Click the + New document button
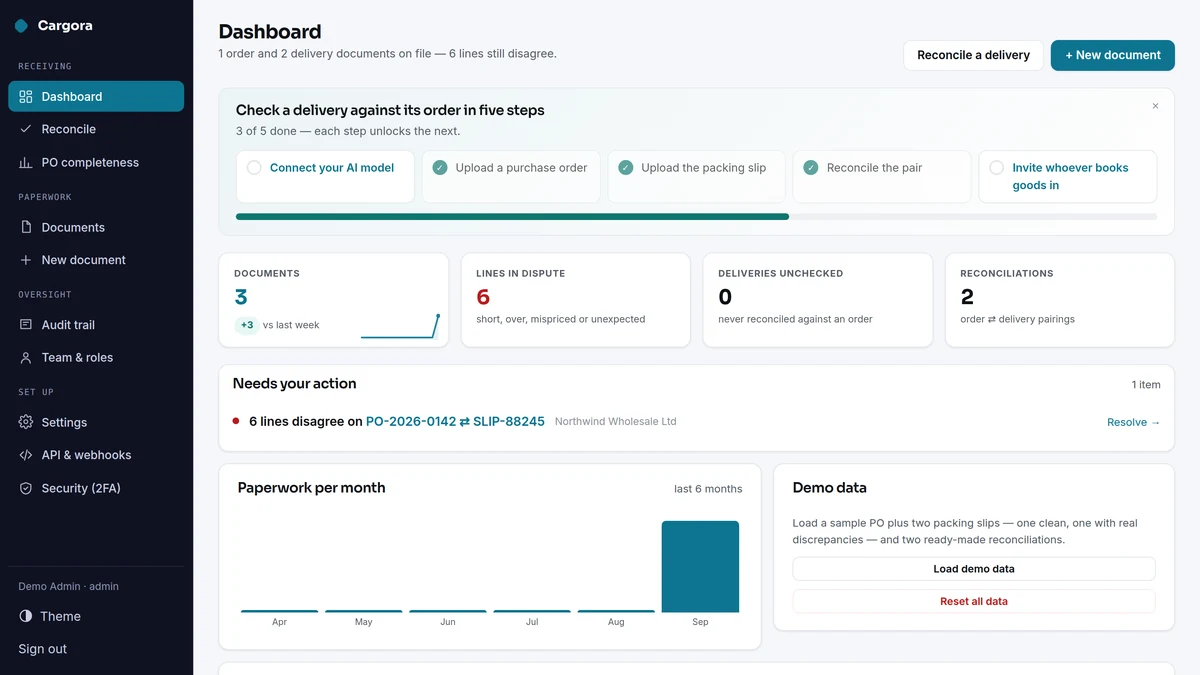 tap(1112, 55)
